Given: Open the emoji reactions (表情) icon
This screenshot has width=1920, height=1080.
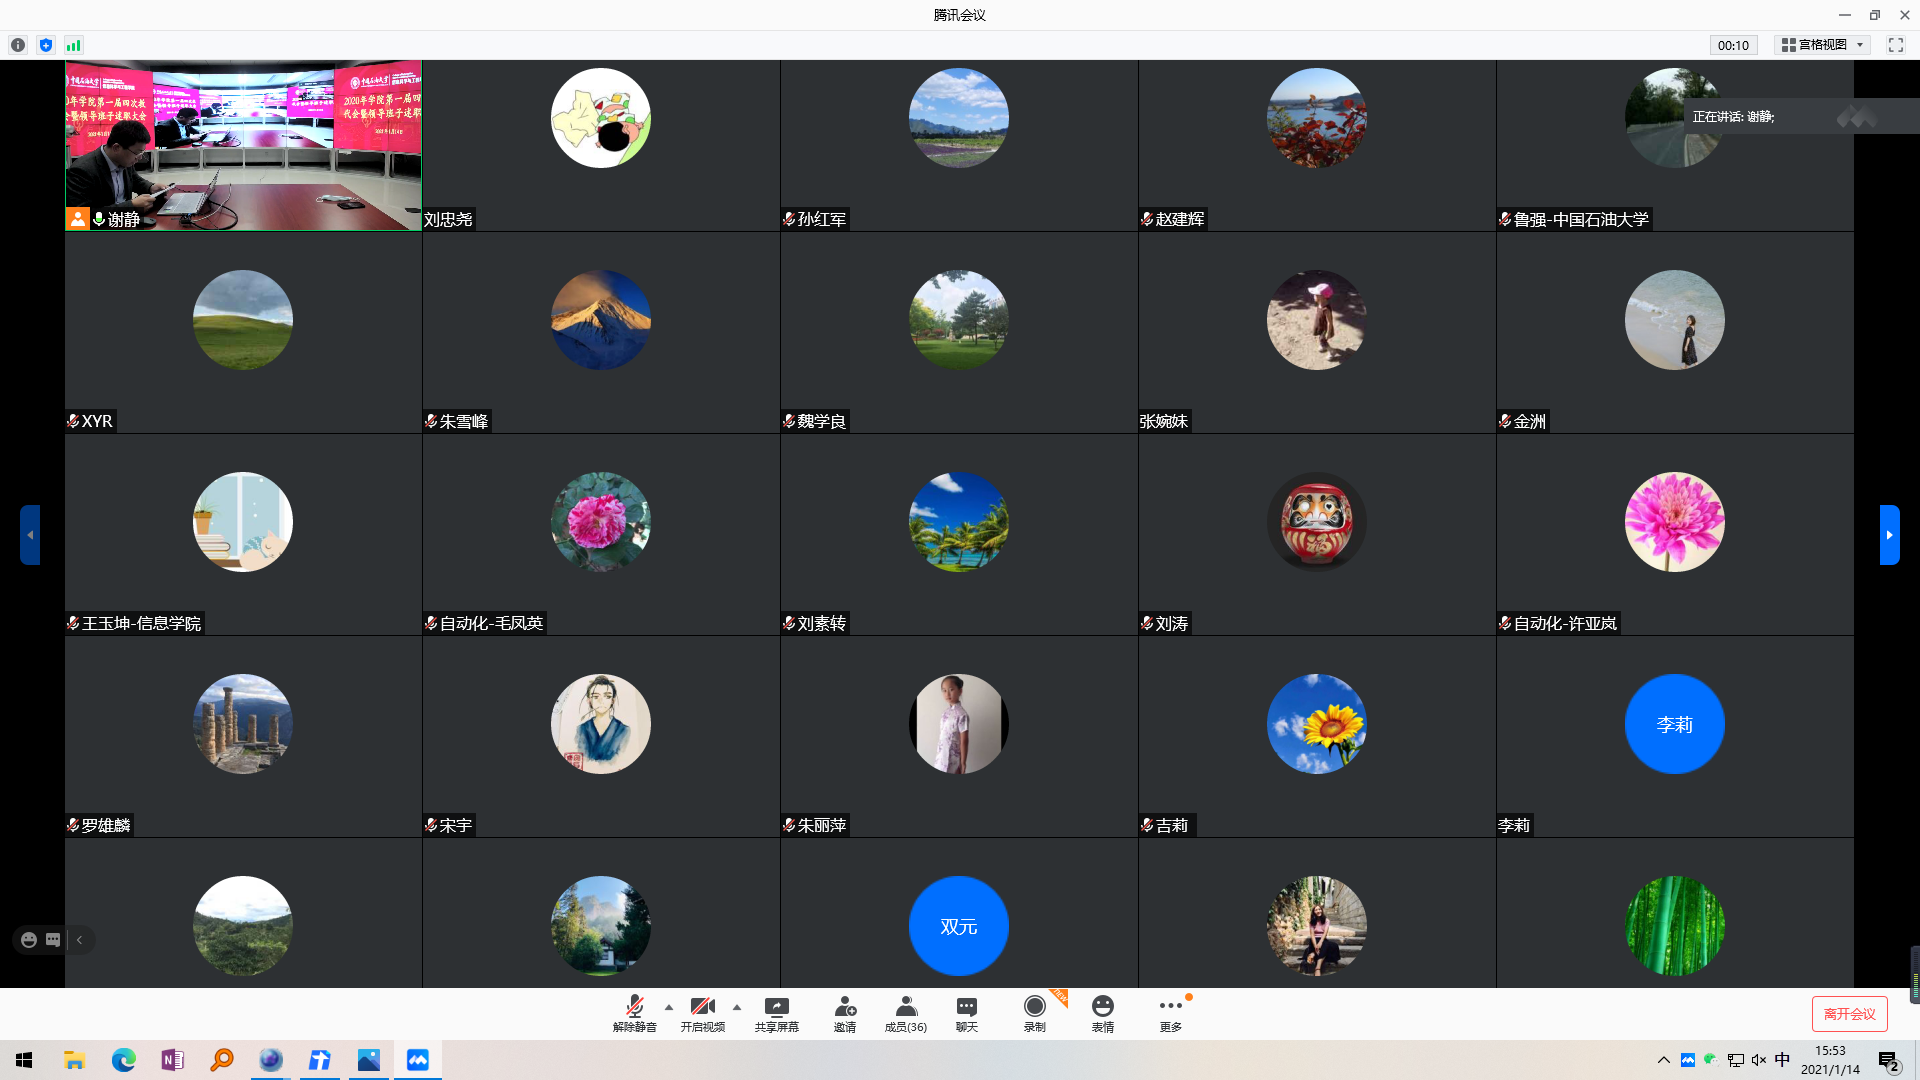Looking at the screenshot, I should pos(1102,1013).
